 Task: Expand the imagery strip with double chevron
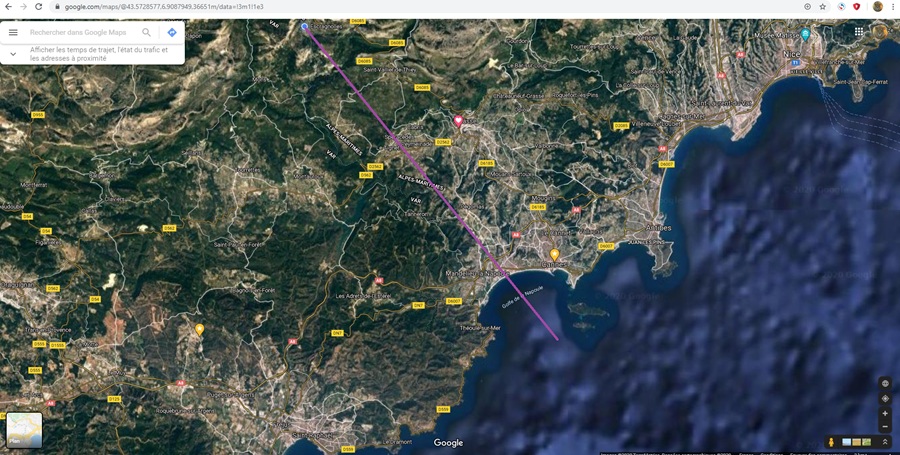pos(885,442)
